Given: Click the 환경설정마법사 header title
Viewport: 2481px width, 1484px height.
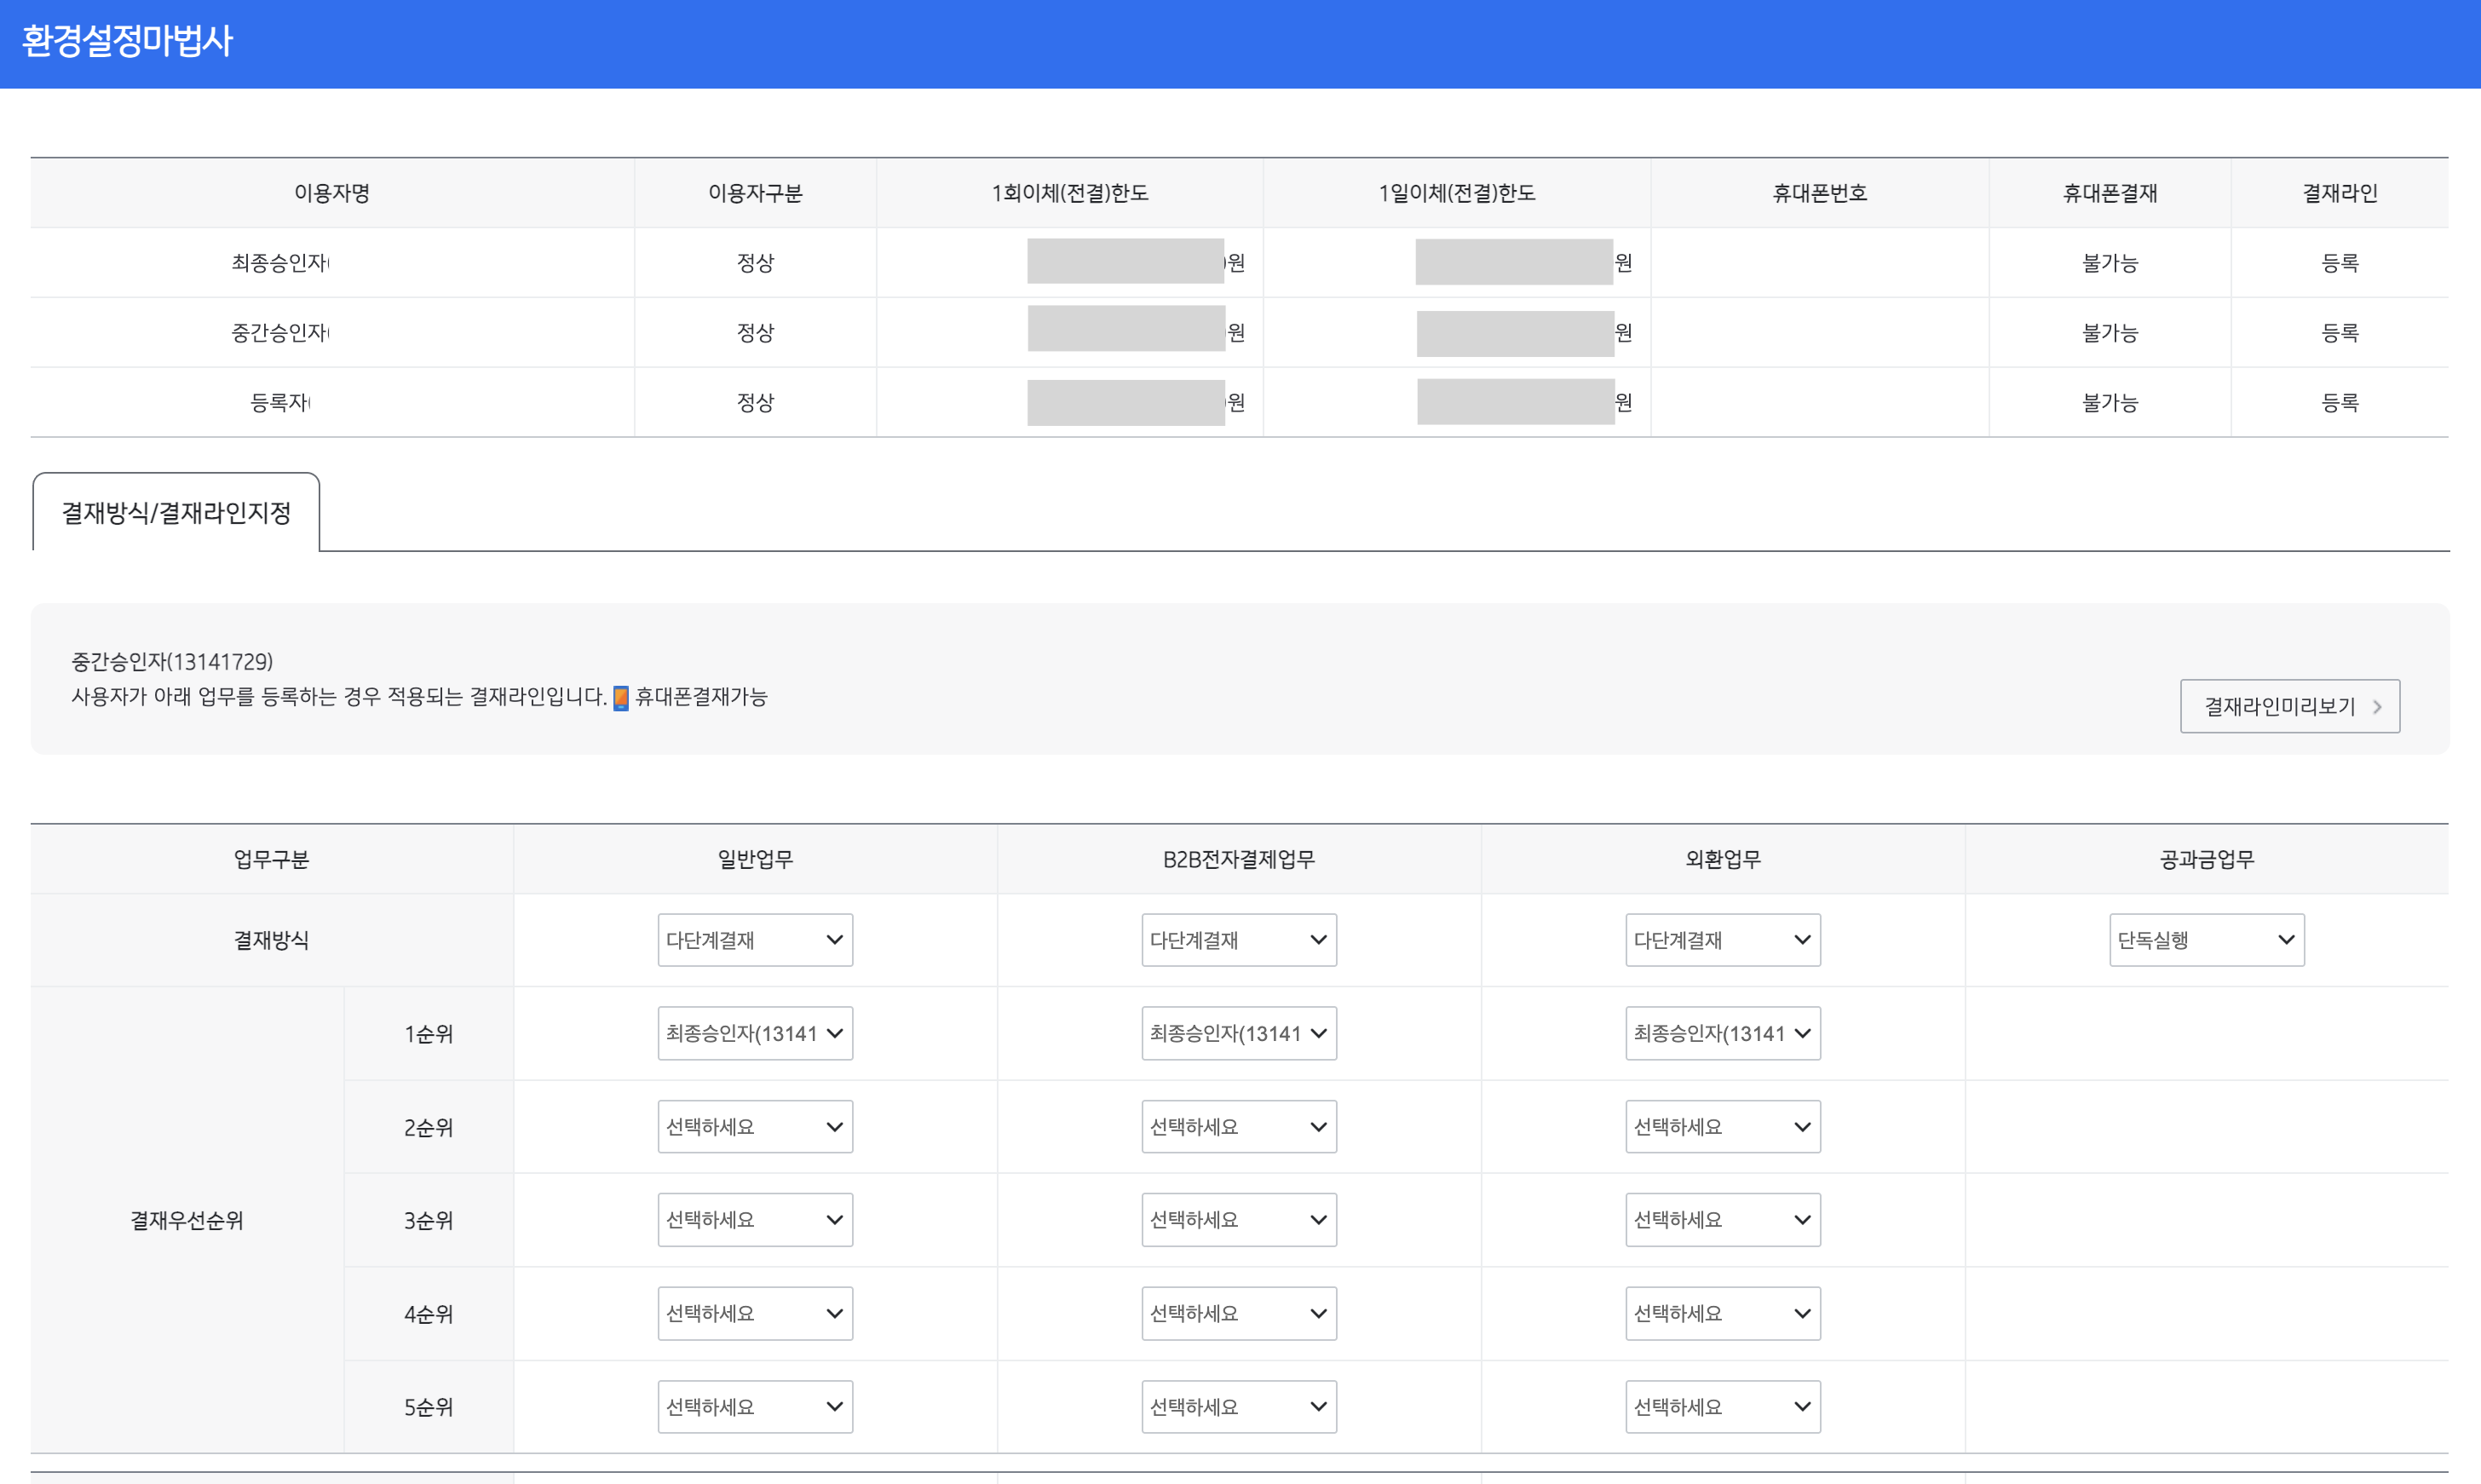Looking at the screenshot, I should (x=127, y=41).
